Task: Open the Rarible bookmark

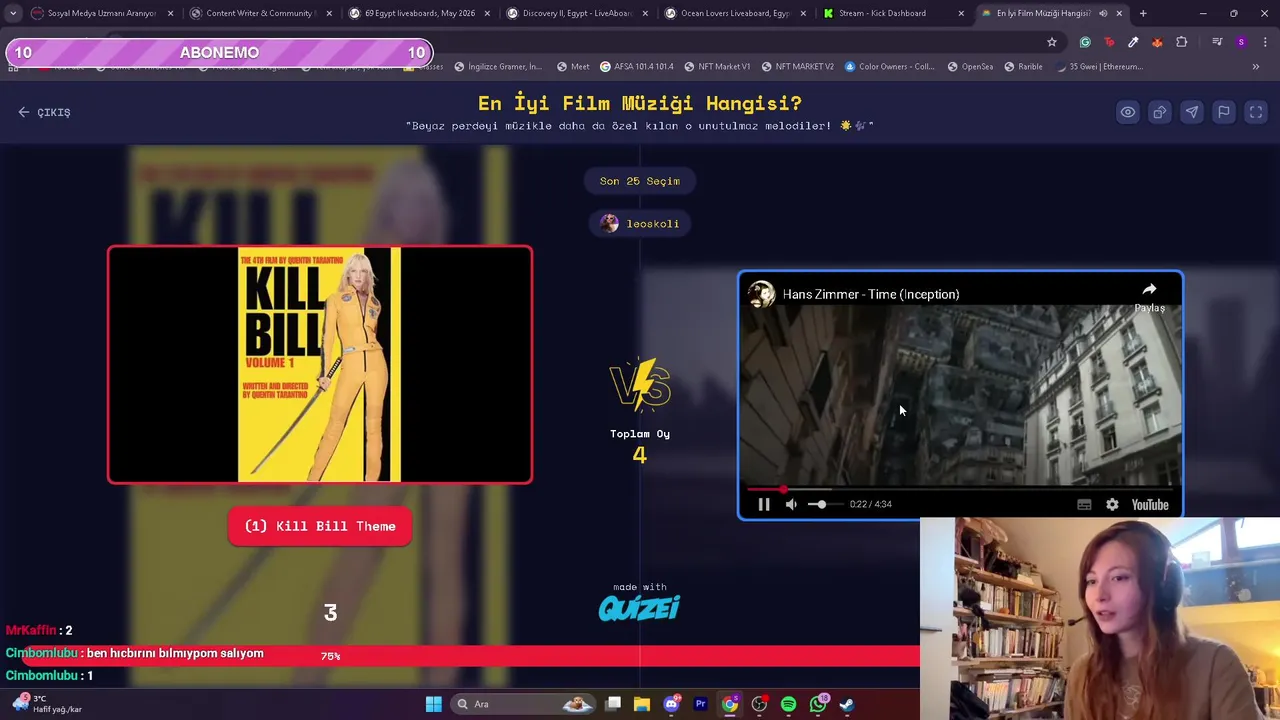Action: [x=1023, y=67]
